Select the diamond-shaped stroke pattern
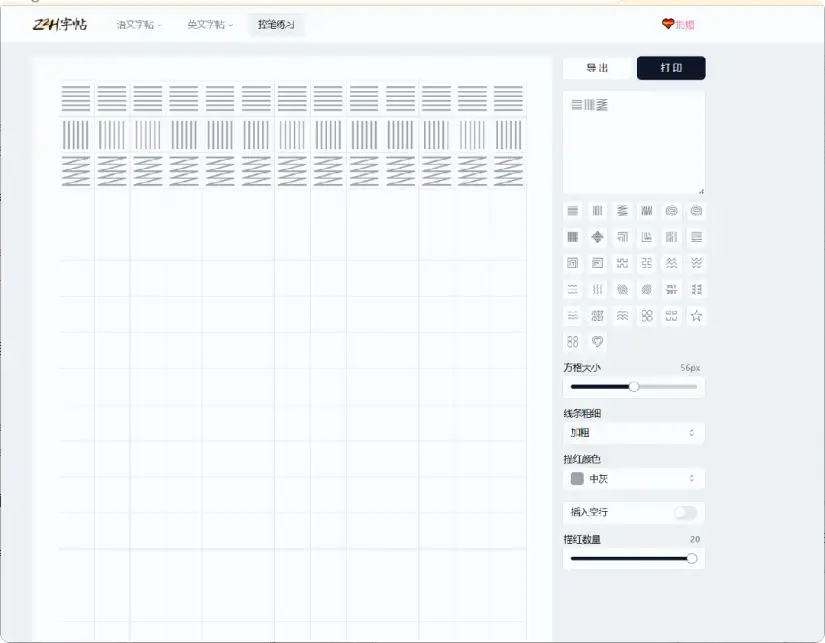 click(x=597, y=237)
